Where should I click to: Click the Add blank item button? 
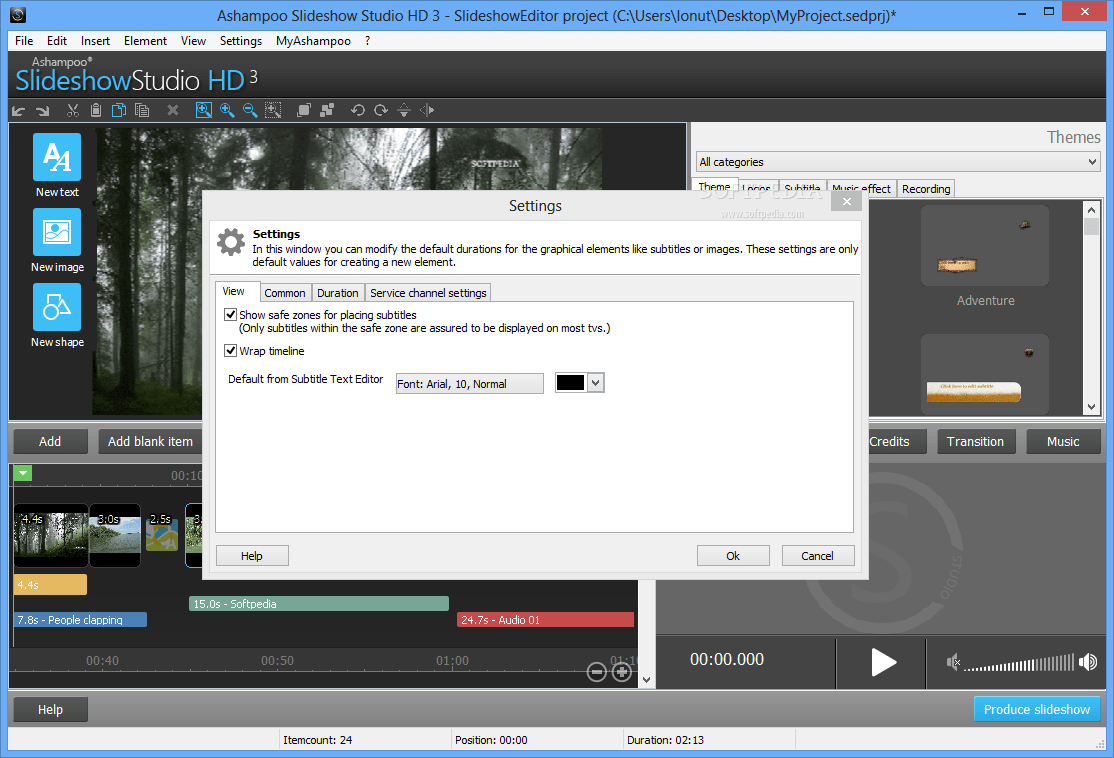pos(151,441)
